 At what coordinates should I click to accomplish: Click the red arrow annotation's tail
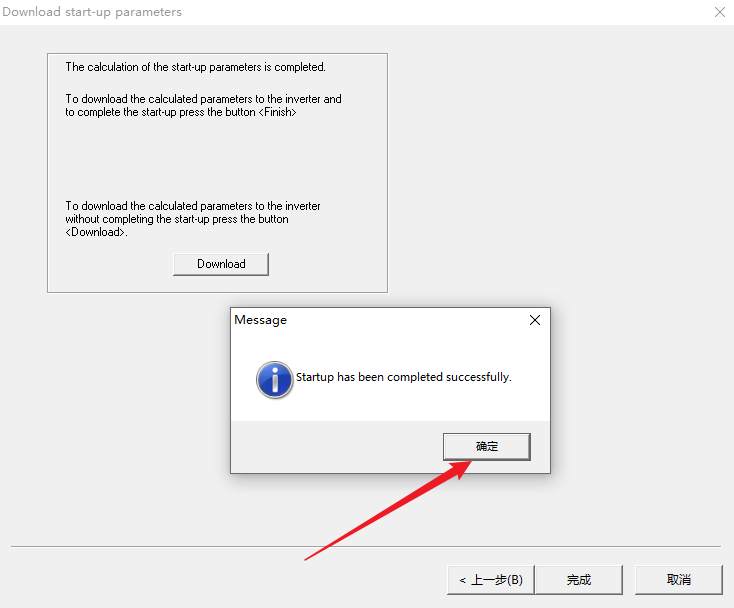click(x=312, y=555)
